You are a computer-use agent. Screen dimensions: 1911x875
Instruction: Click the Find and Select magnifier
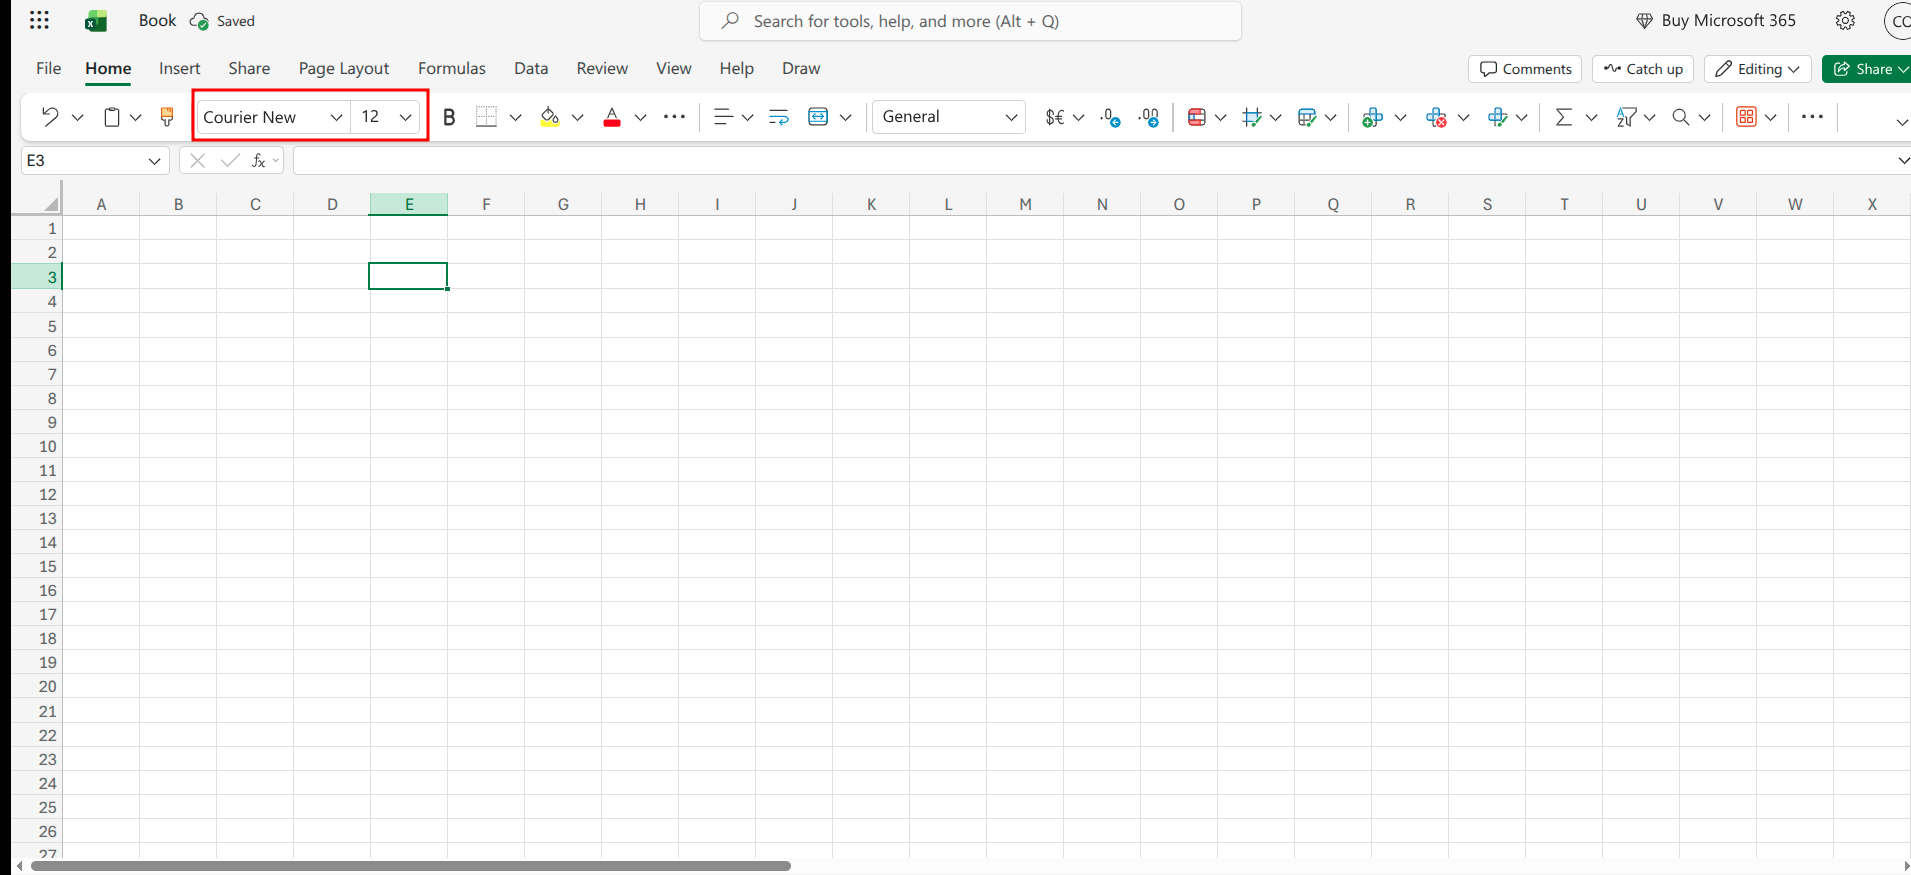pos(1681,117)
